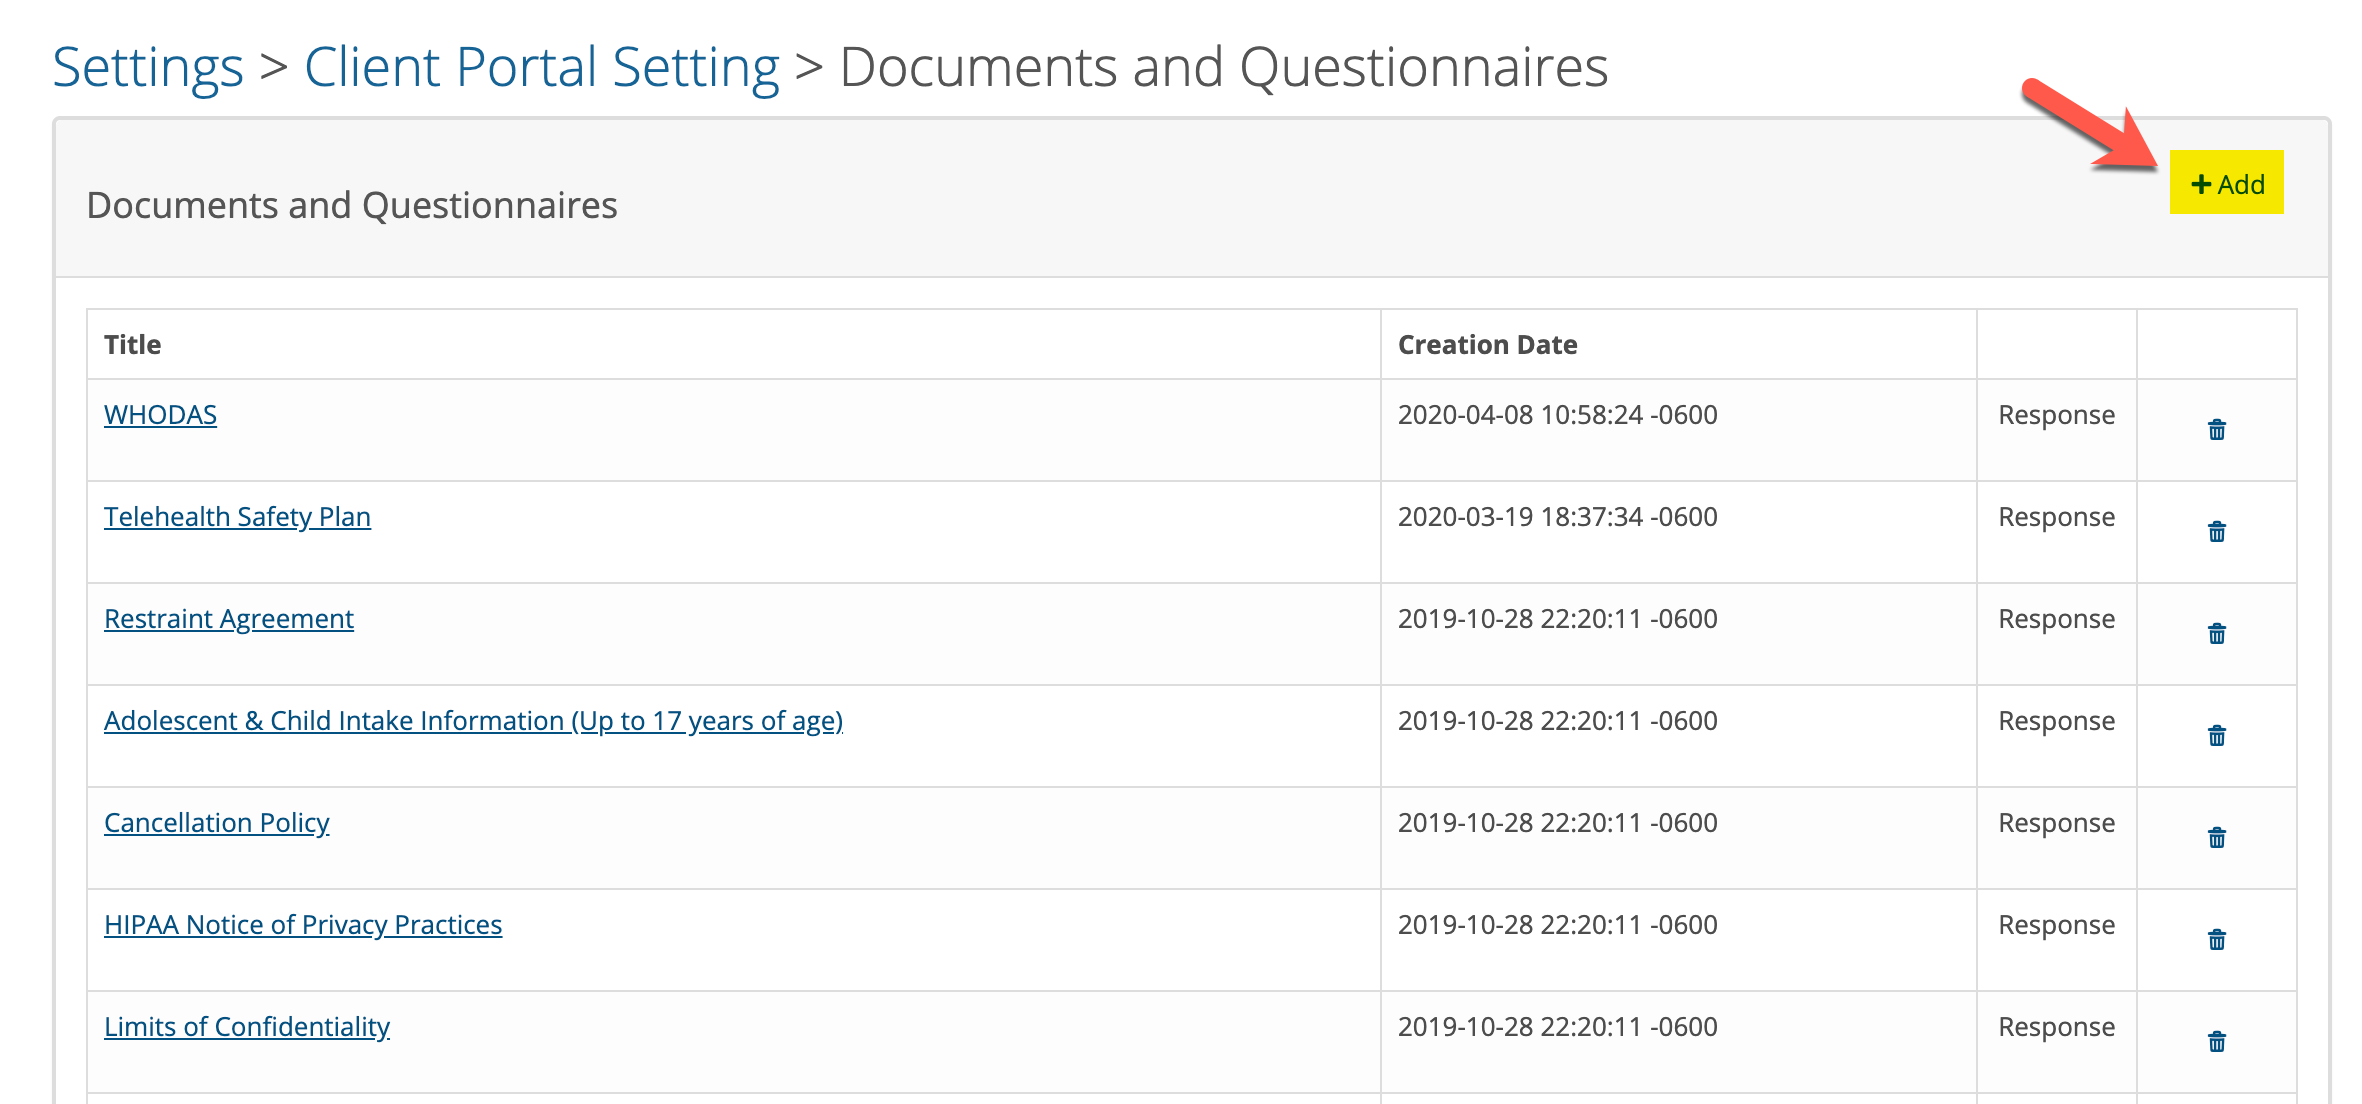Image resolution: width=2362 pixels, height=1104 pixels.
Task: Delete the WHODAS document via trash icon
Action: [x=2216, y=430]
